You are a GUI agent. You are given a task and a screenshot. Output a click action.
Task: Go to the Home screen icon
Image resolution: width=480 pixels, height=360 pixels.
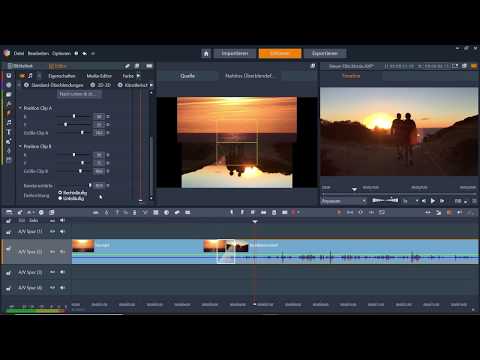click(x=206, y=53)
